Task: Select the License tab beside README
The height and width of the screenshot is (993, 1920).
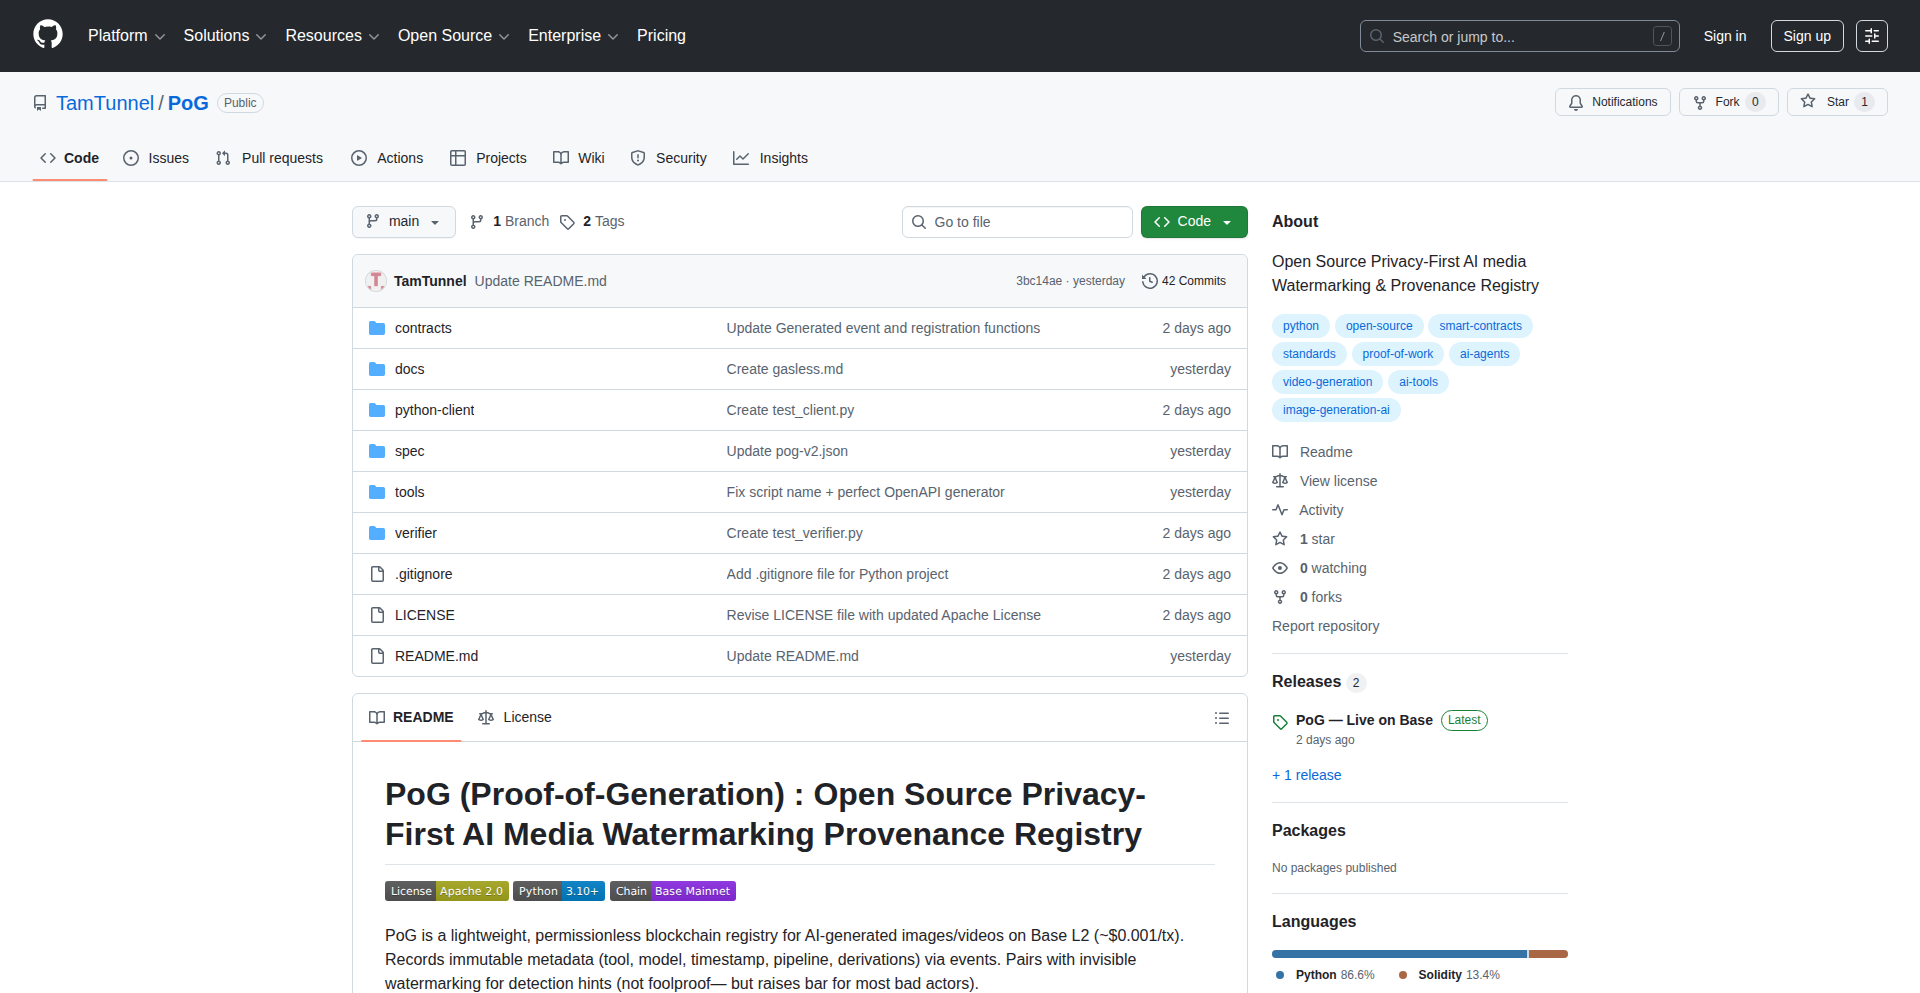Action: (515, 717)
